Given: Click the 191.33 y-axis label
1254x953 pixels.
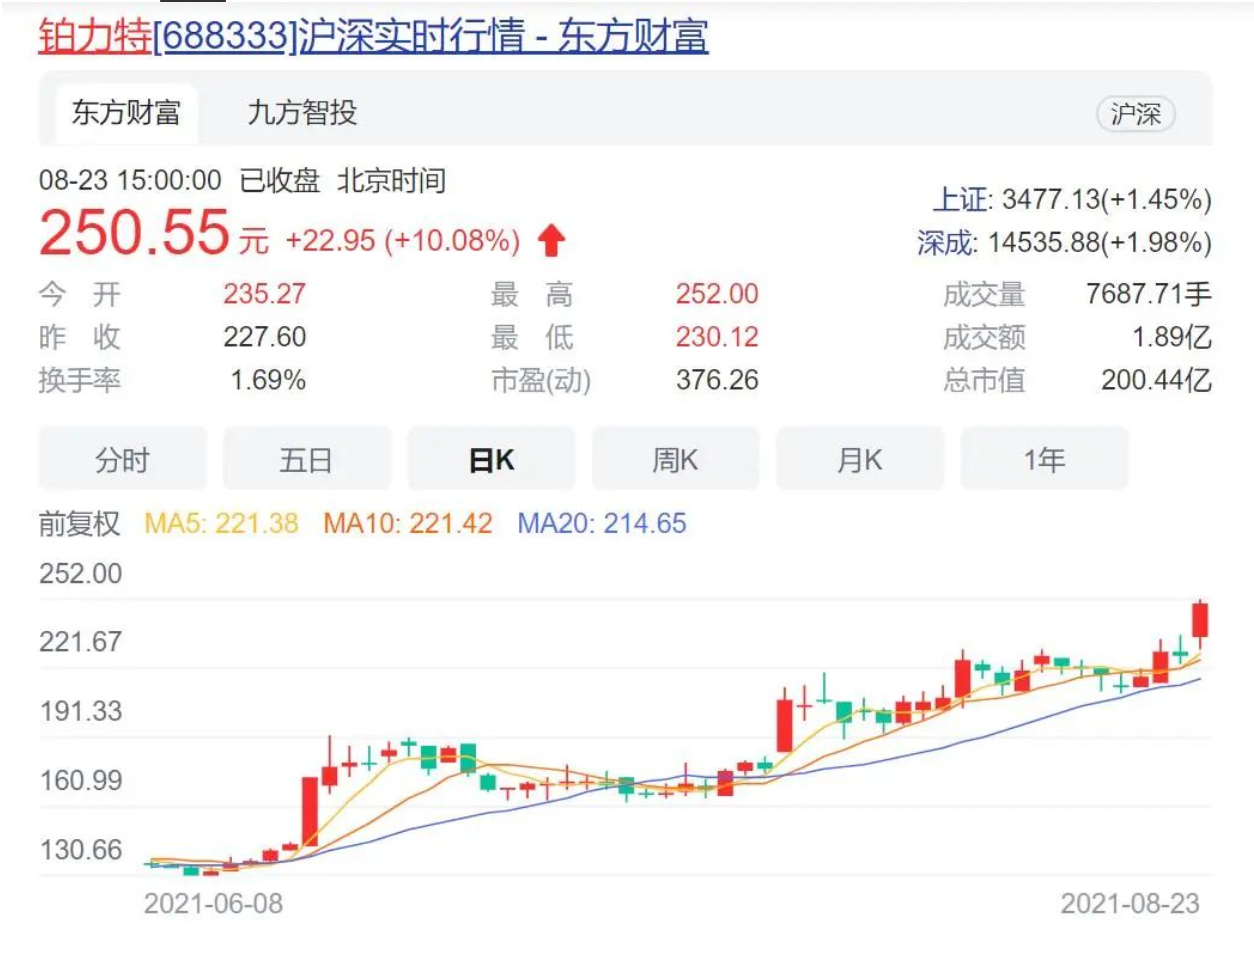Looking at the screenshot, I should [80, 711].
